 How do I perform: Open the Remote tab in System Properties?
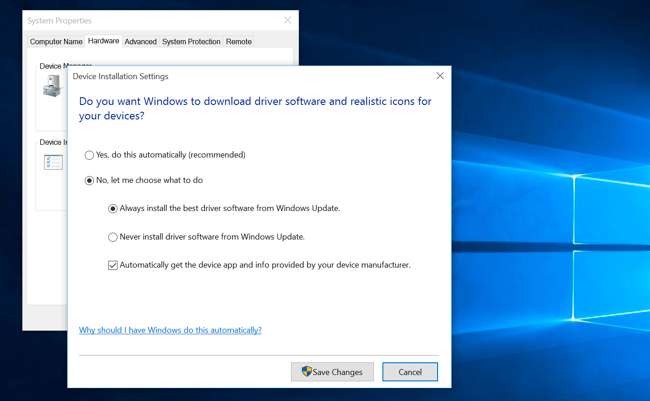point(239,41)
